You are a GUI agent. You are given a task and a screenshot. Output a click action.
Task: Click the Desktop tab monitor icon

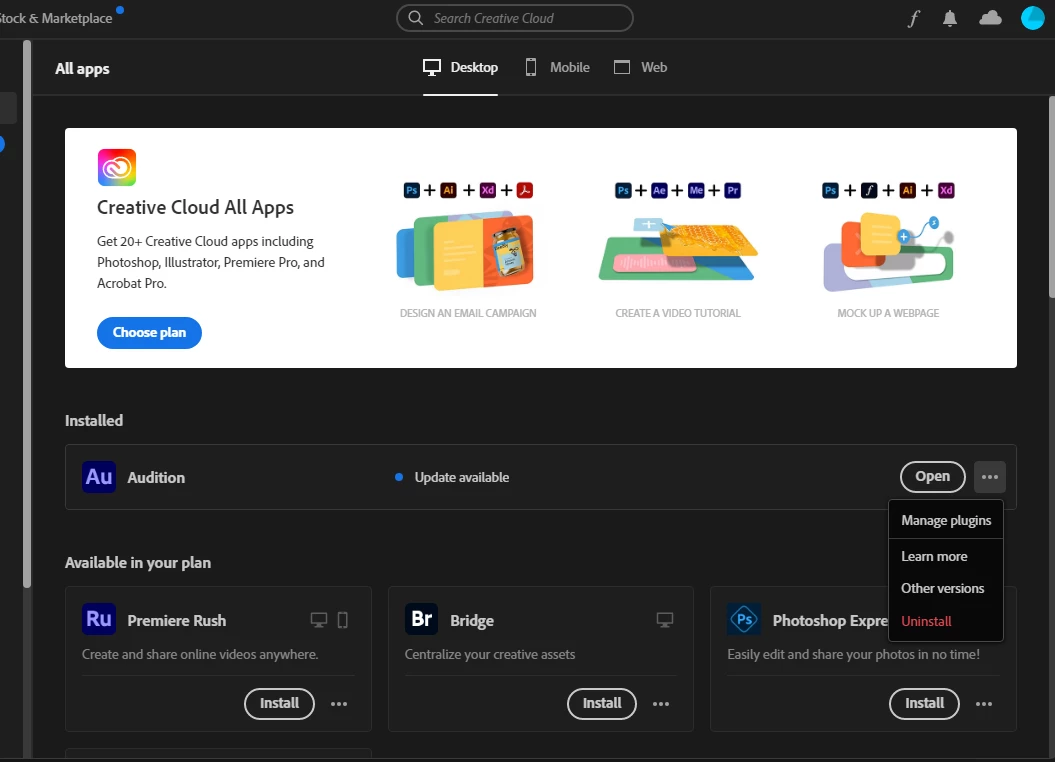coord(432,67)
